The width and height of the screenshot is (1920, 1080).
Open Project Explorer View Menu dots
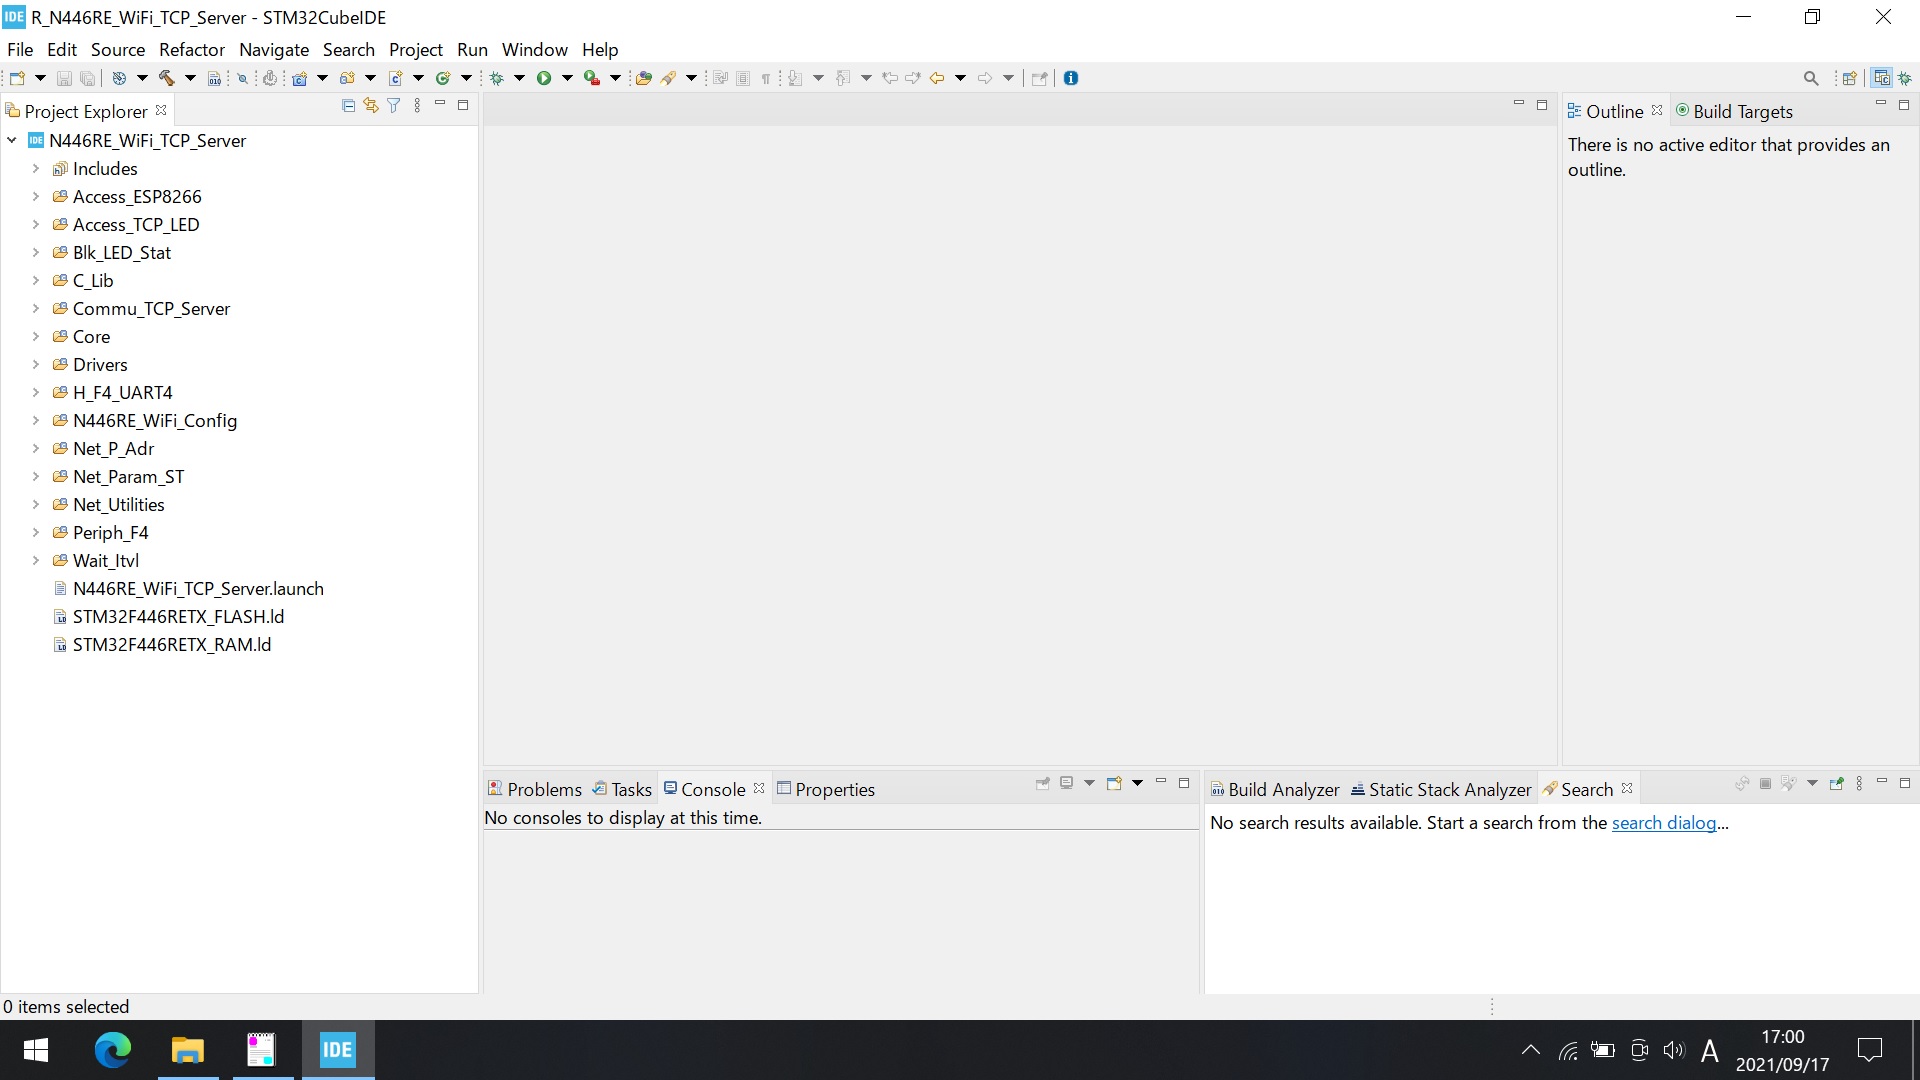click(x=417, y=105)
